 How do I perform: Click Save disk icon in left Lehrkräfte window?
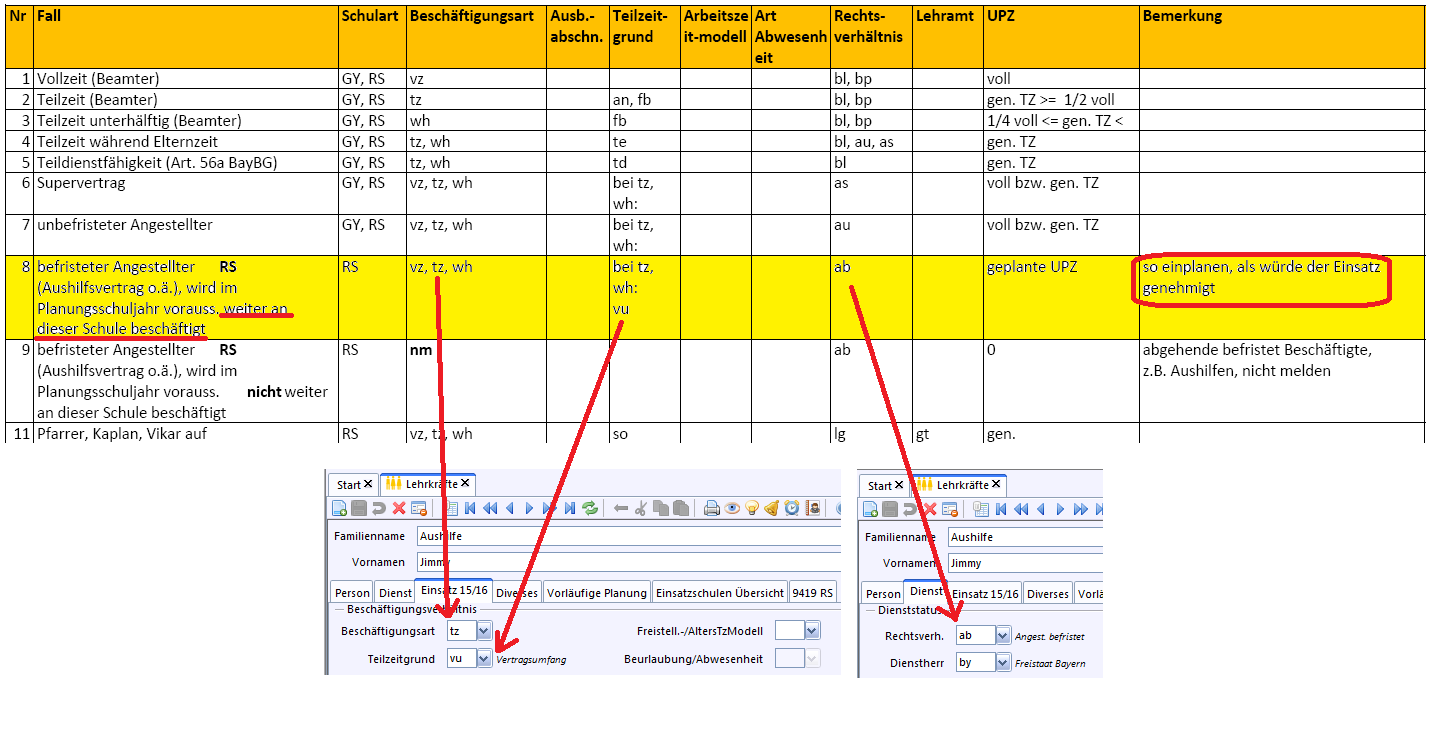(x=359, y=508)
